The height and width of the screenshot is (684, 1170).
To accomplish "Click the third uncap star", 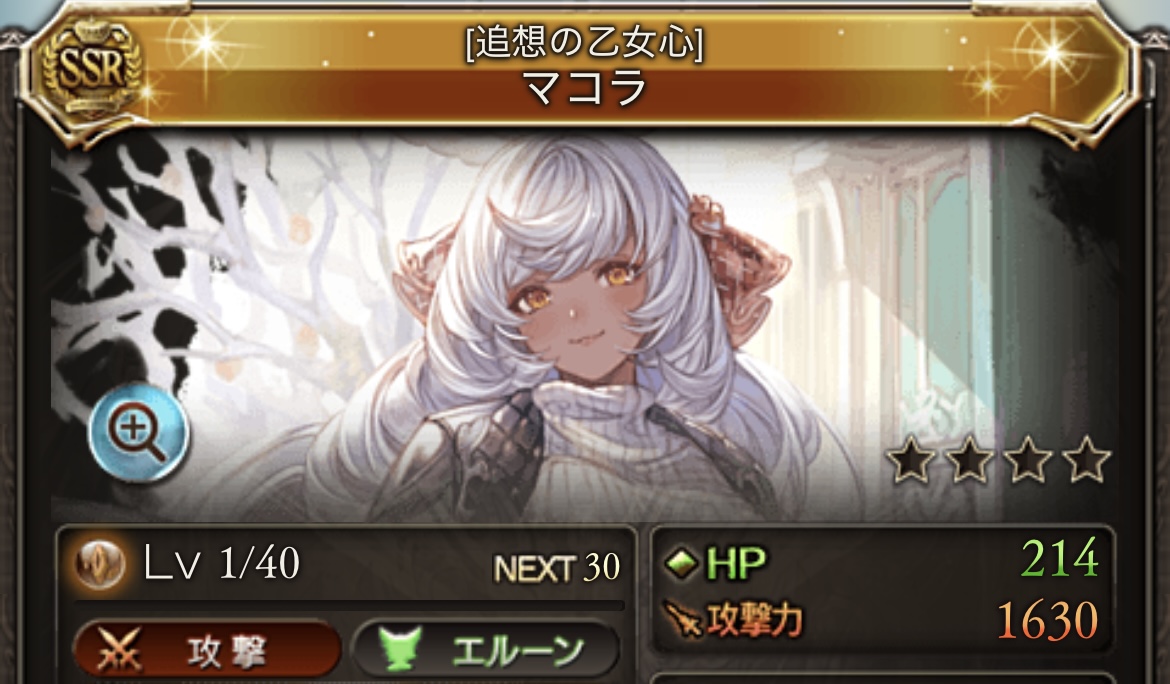I will pyautogui.click(x=1027, y=459).
